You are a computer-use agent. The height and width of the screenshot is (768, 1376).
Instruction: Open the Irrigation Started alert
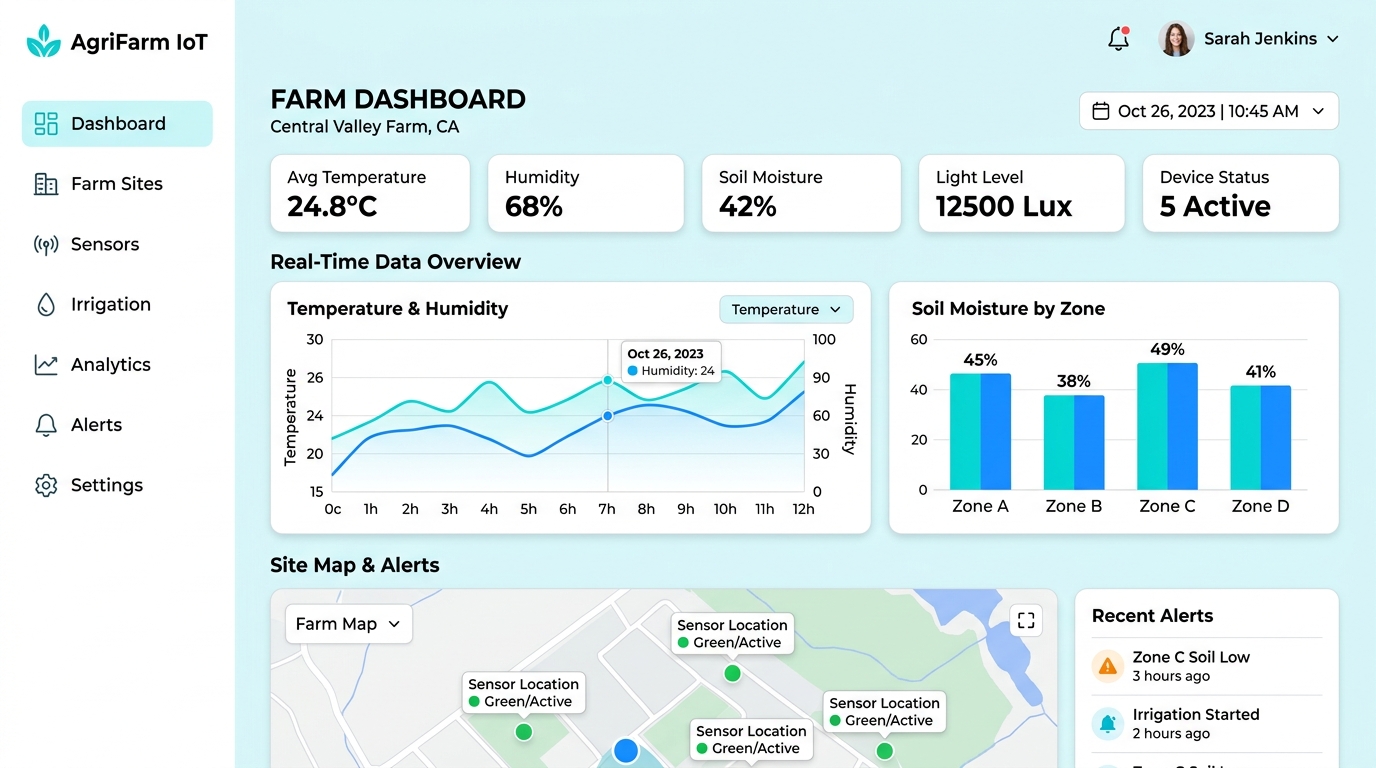[x=1206, y=724]
